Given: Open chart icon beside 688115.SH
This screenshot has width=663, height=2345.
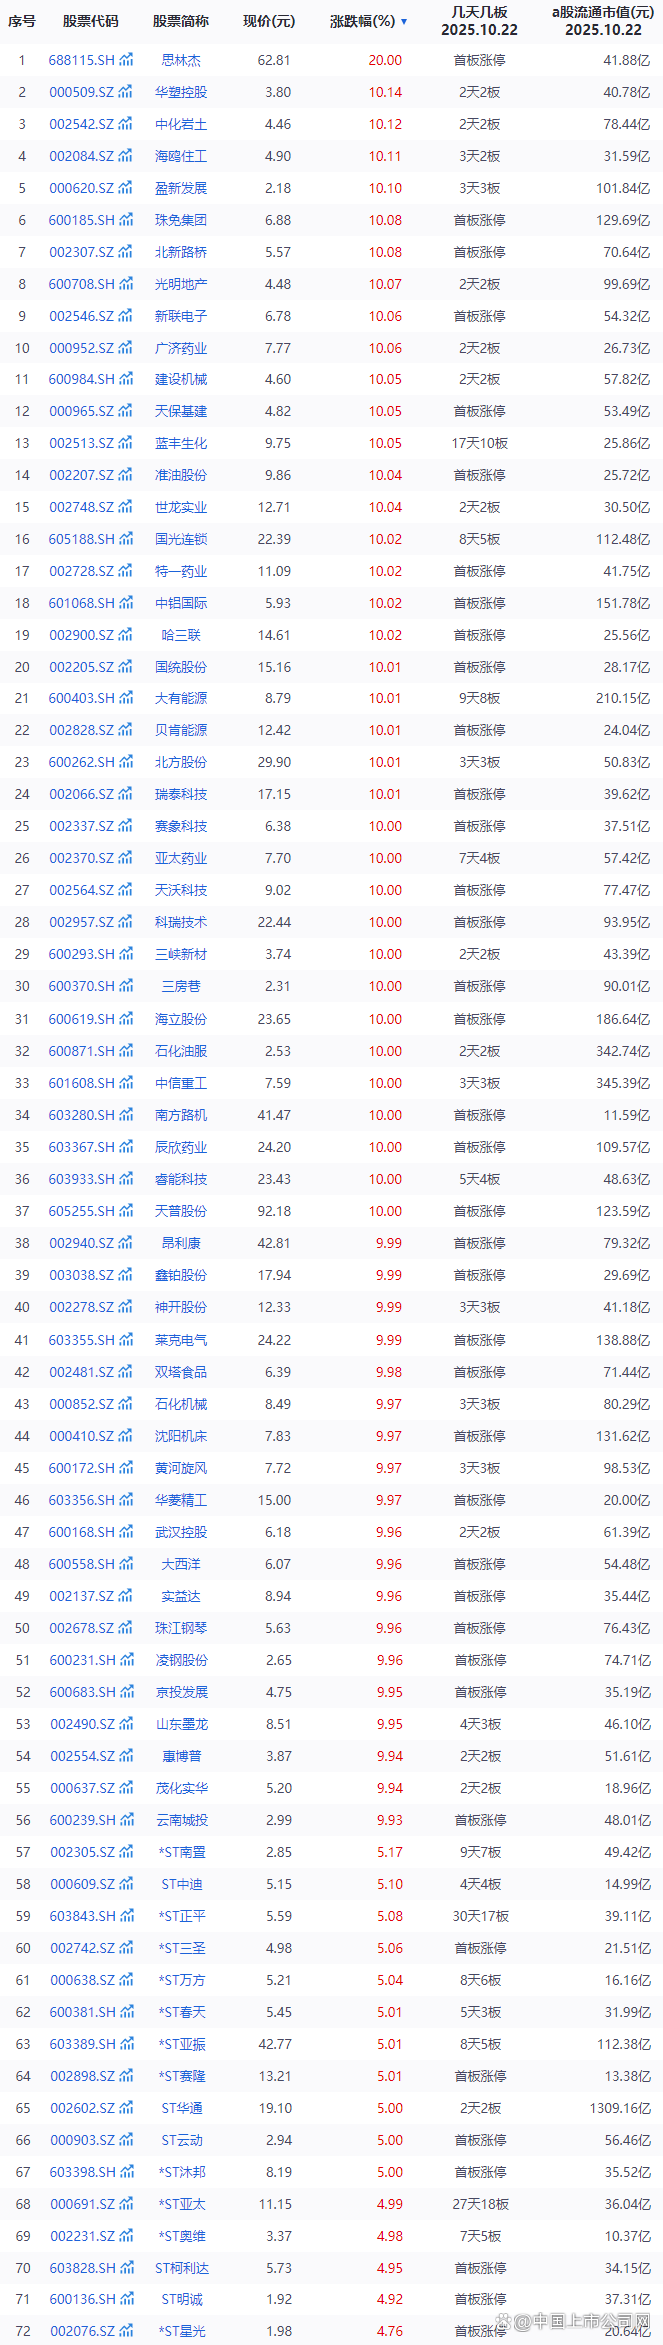Looking at the screenshot, I should click(x=126, y=60).
